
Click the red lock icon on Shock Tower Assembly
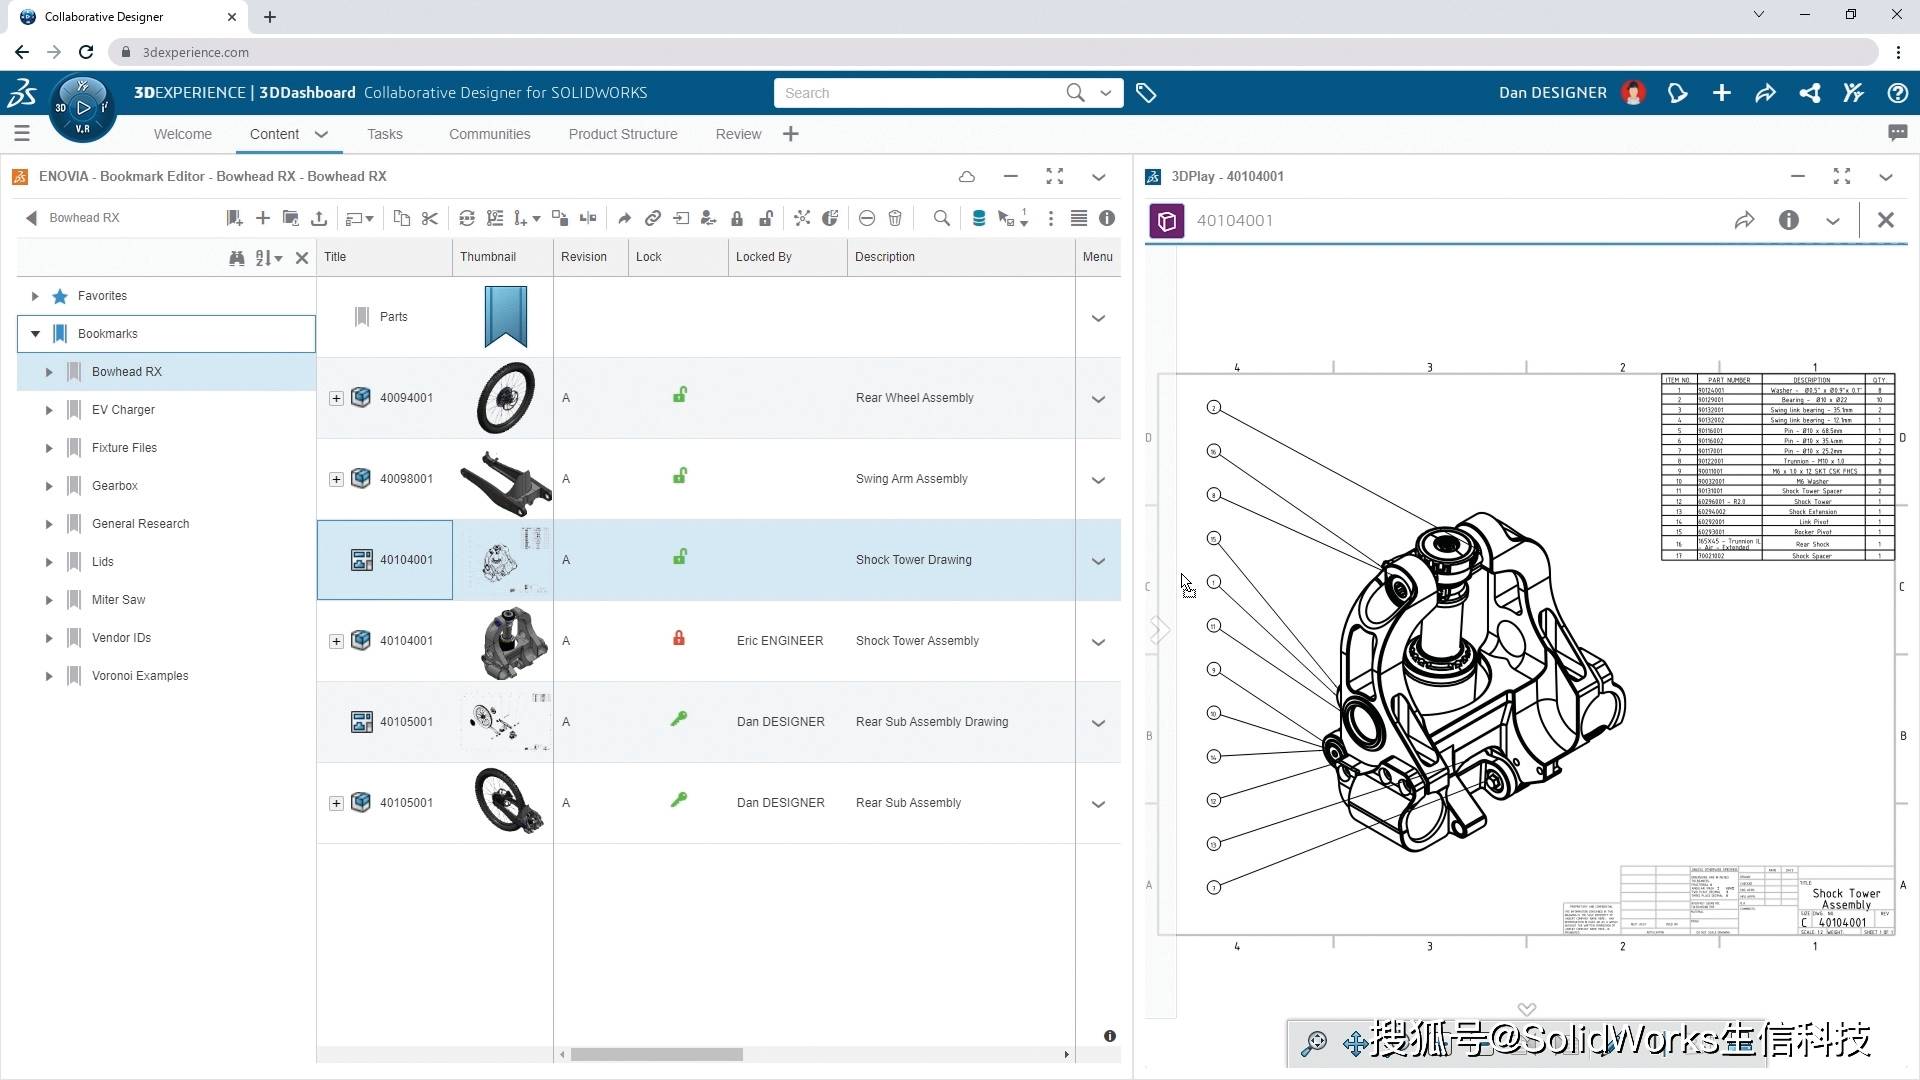click(x=679, y=638)
